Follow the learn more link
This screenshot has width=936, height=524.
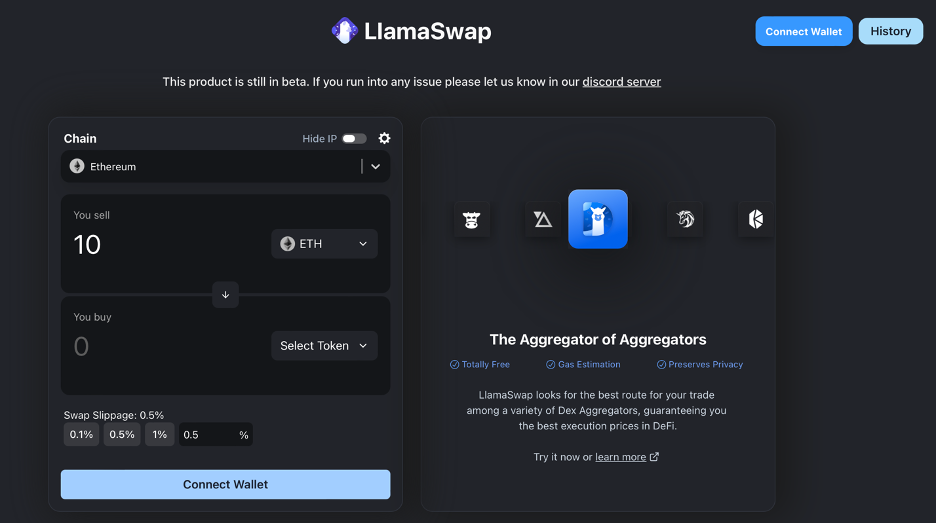pos(621,457)
